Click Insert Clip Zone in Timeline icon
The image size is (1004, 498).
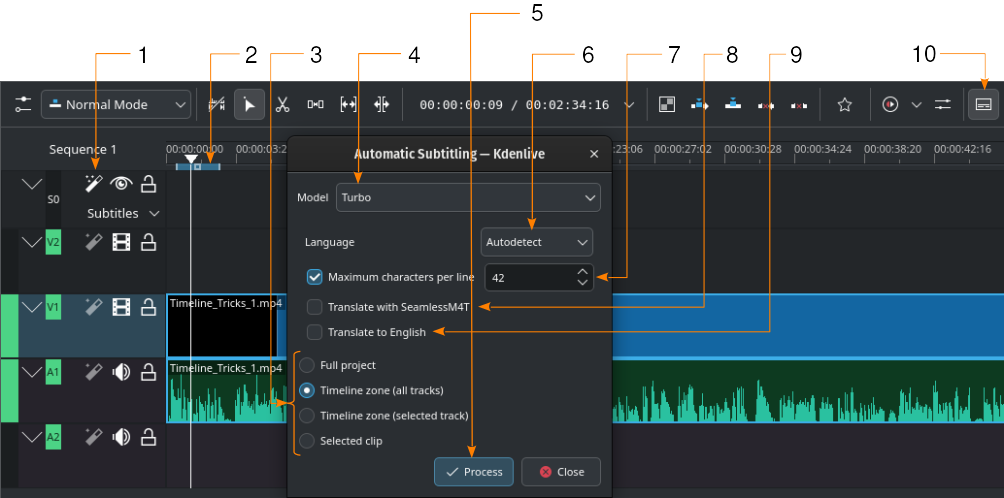700,104
